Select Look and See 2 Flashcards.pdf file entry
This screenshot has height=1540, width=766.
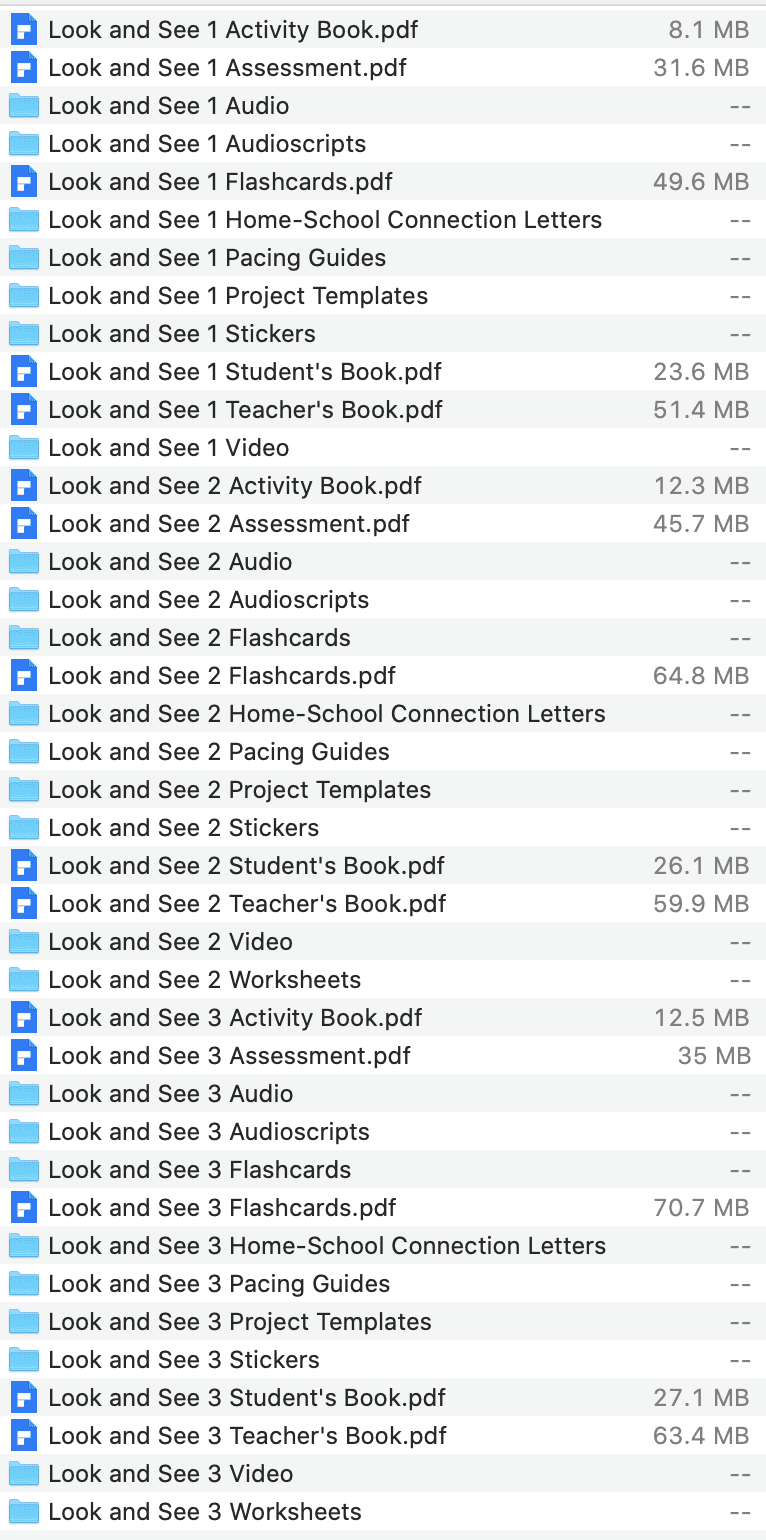pos(220,675)
